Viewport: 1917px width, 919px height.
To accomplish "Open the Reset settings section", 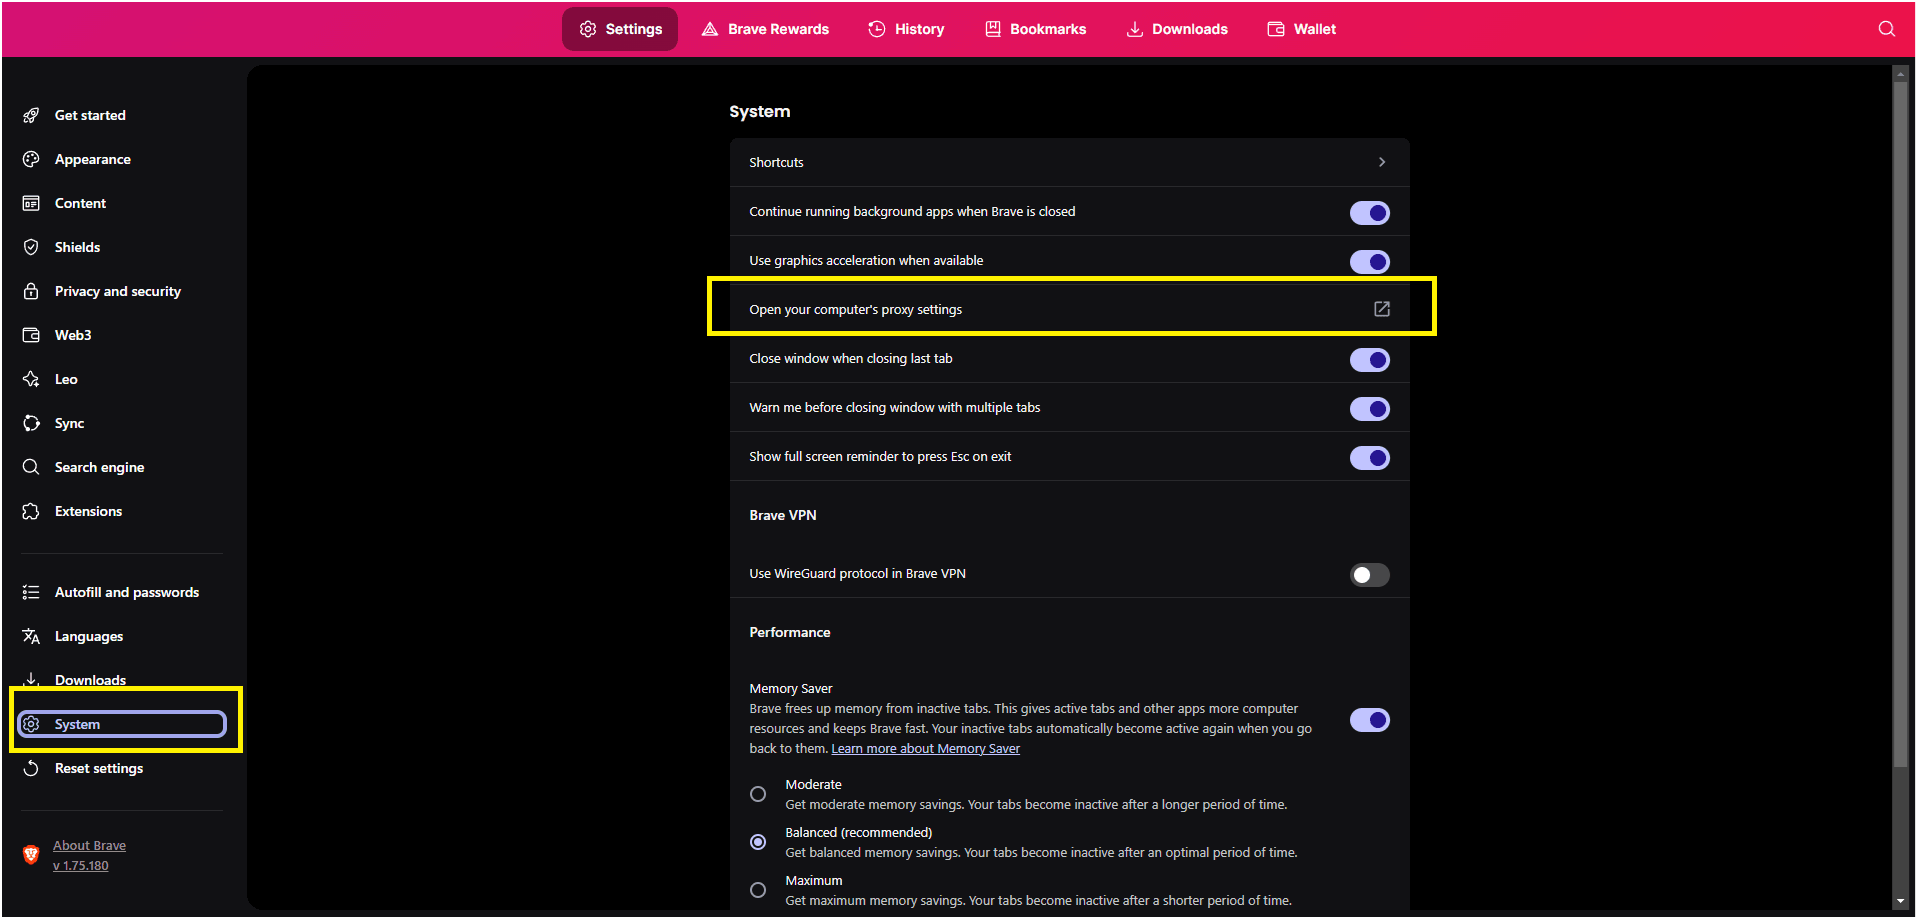I will (x=98, y=768).
